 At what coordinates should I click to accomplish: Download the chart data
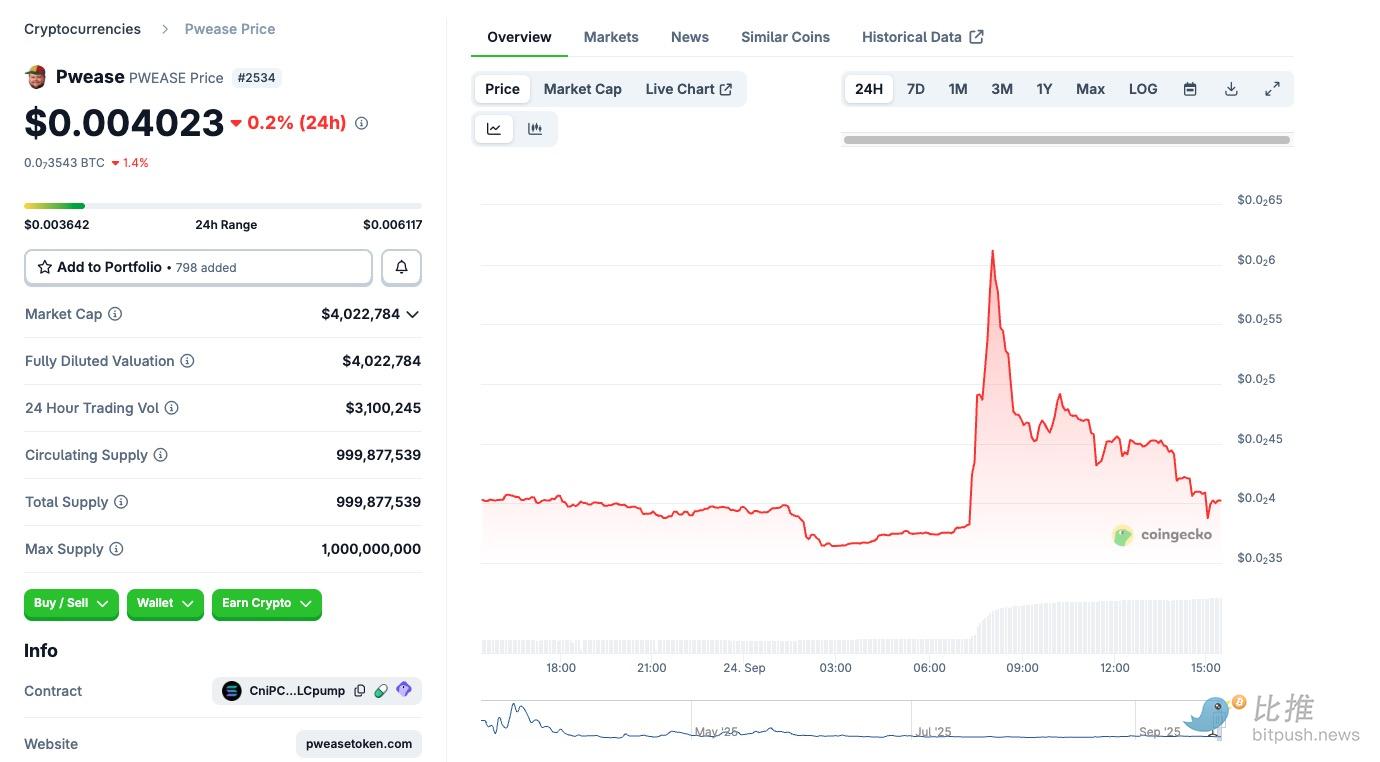(1231, 89)
